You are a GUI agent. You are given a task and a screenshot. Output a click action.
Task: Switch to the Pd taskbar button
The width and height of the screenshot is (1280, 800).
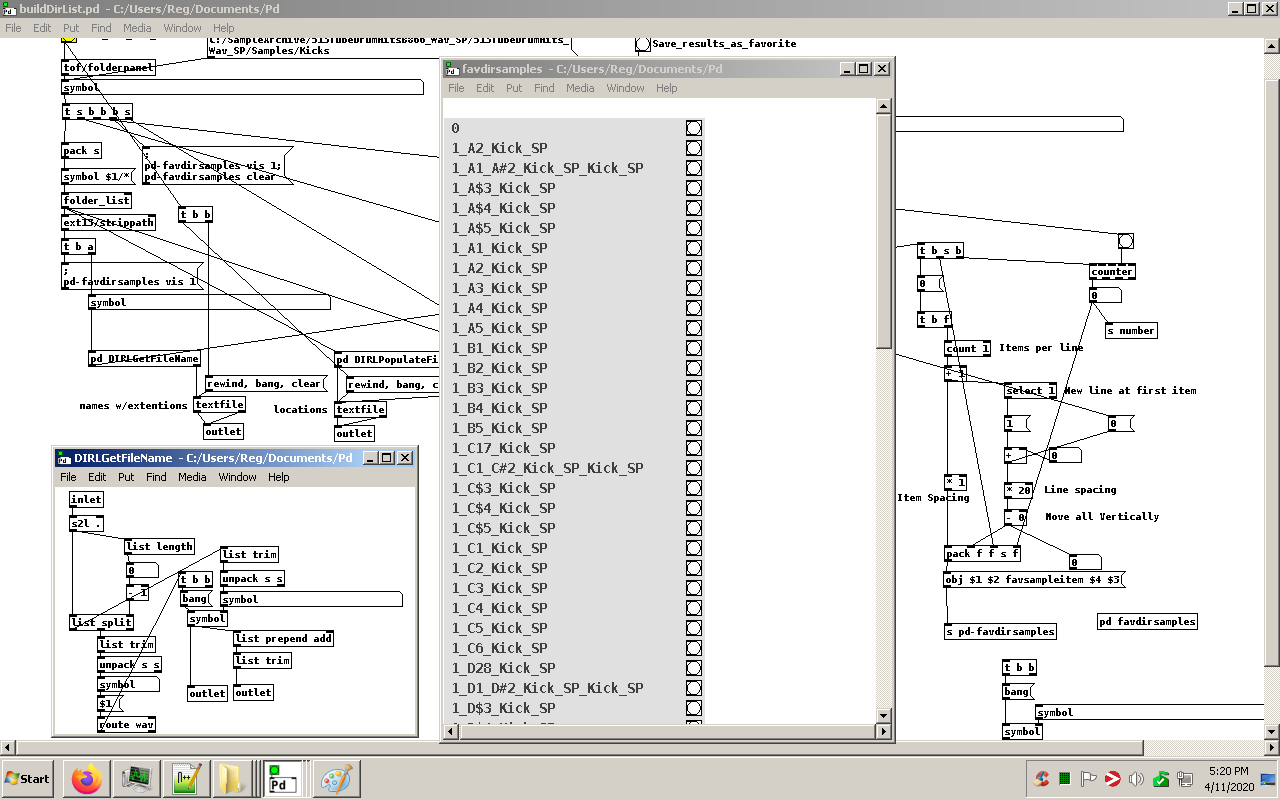point(282,778)
